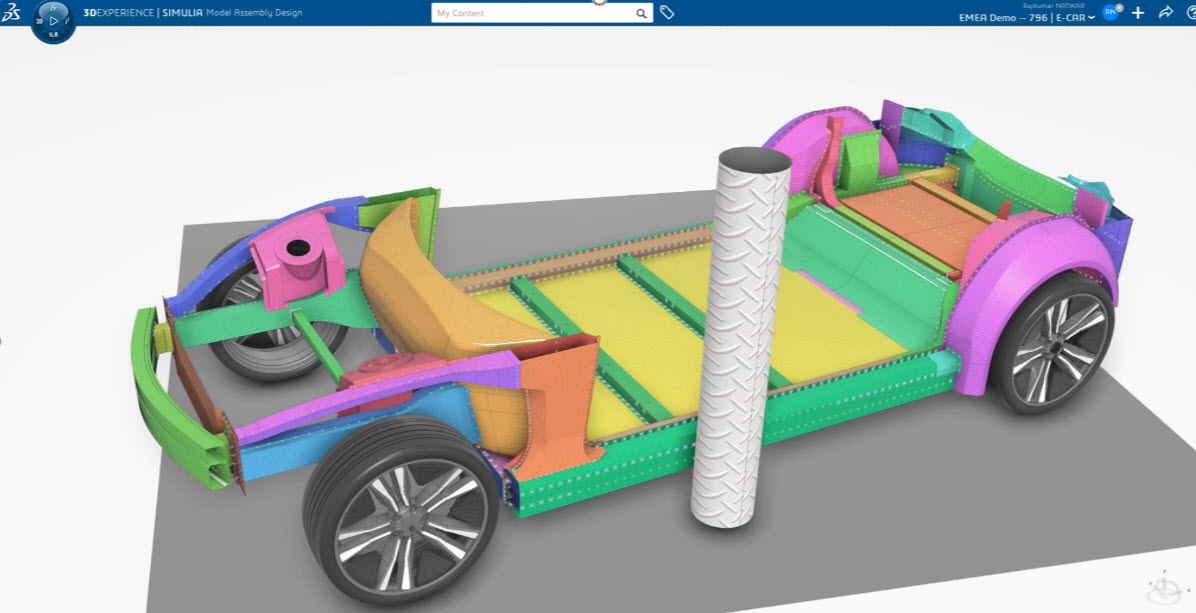This screenshot has height=613, width=1196.
Task: Click the plus add icon in top bar
Action: point(1137,13)
